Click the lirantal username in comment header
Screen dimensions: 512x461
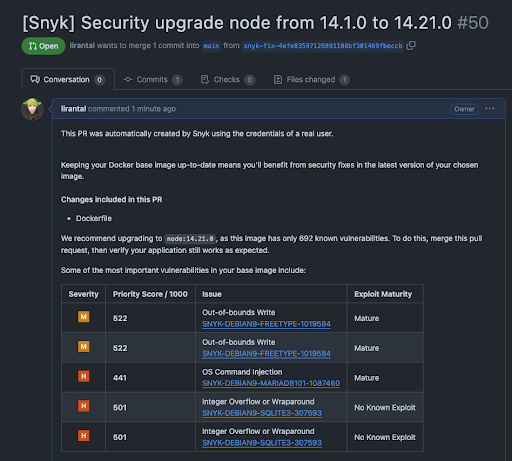pos(73,109)
